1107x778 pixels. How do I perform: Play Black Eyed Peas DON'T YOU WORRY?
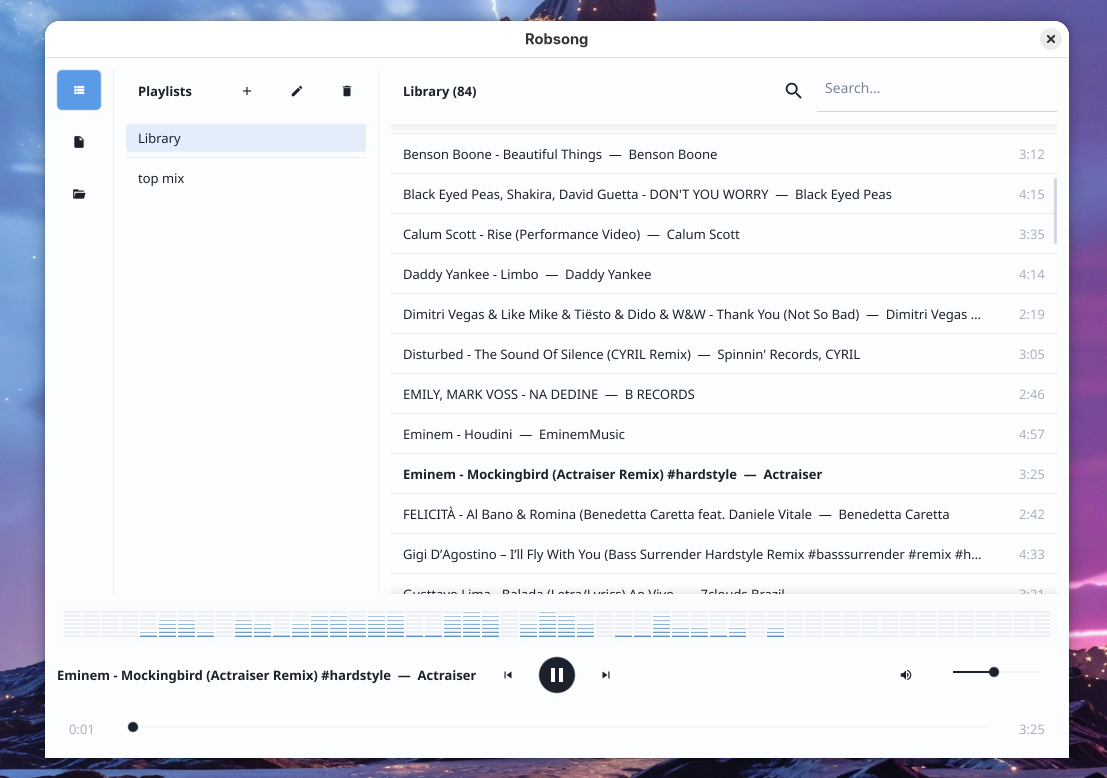(x=724, y=194)
